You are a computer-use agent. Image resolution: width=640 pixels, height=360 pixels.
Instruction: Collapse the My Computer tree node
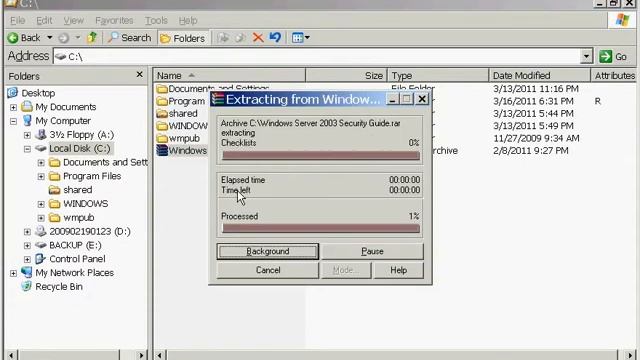click(13, 121)
